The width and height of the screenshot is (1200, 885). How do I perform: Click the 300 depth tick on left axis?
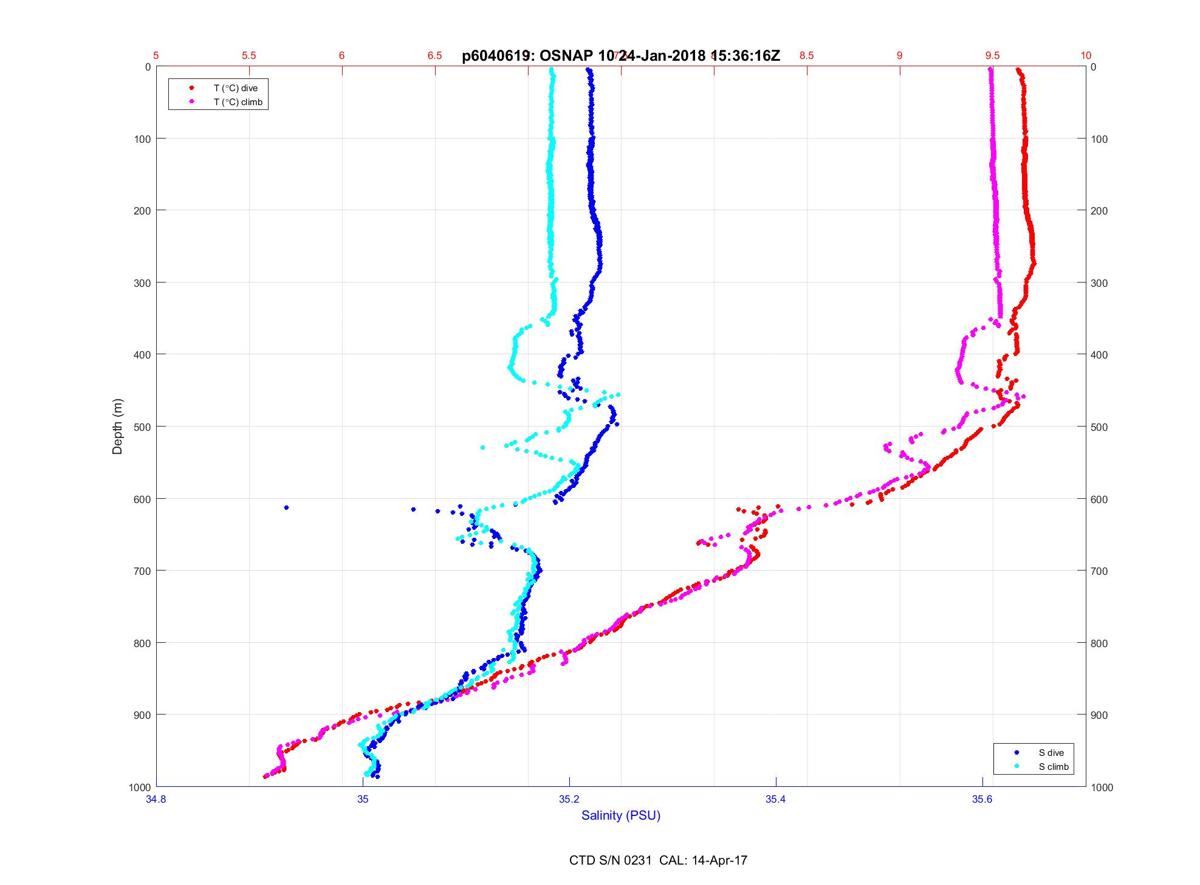pos(140,283)
